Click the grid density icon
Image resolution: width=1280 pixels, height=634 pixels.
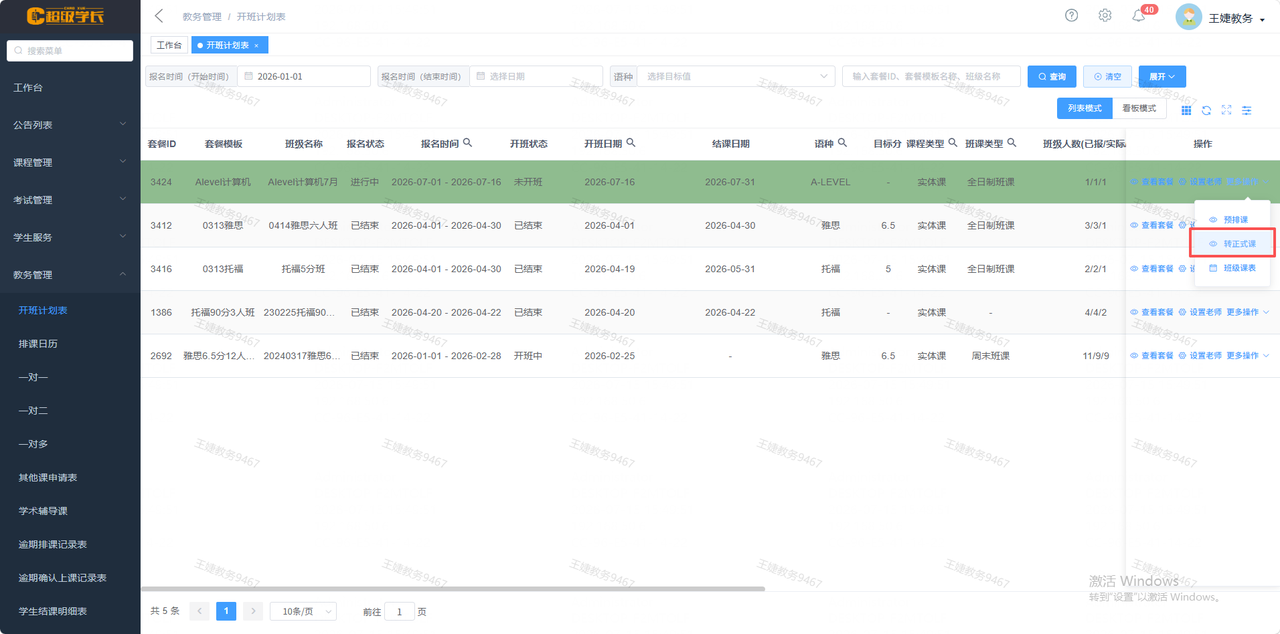point(1187,110)
